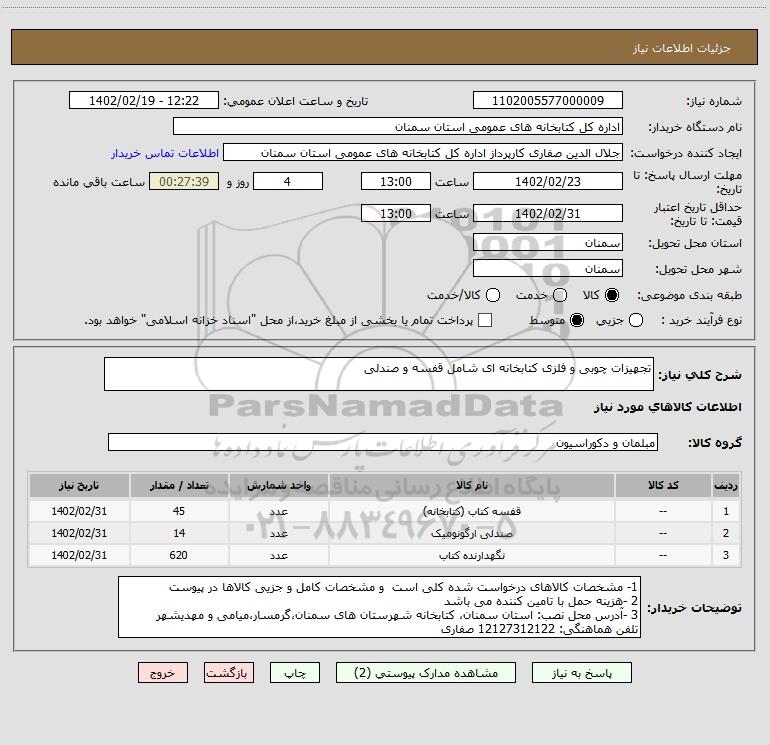Click the توضیحات خریدار notes box
The width and height of the screenshot is (770, 745).
[x=379, y=607]
